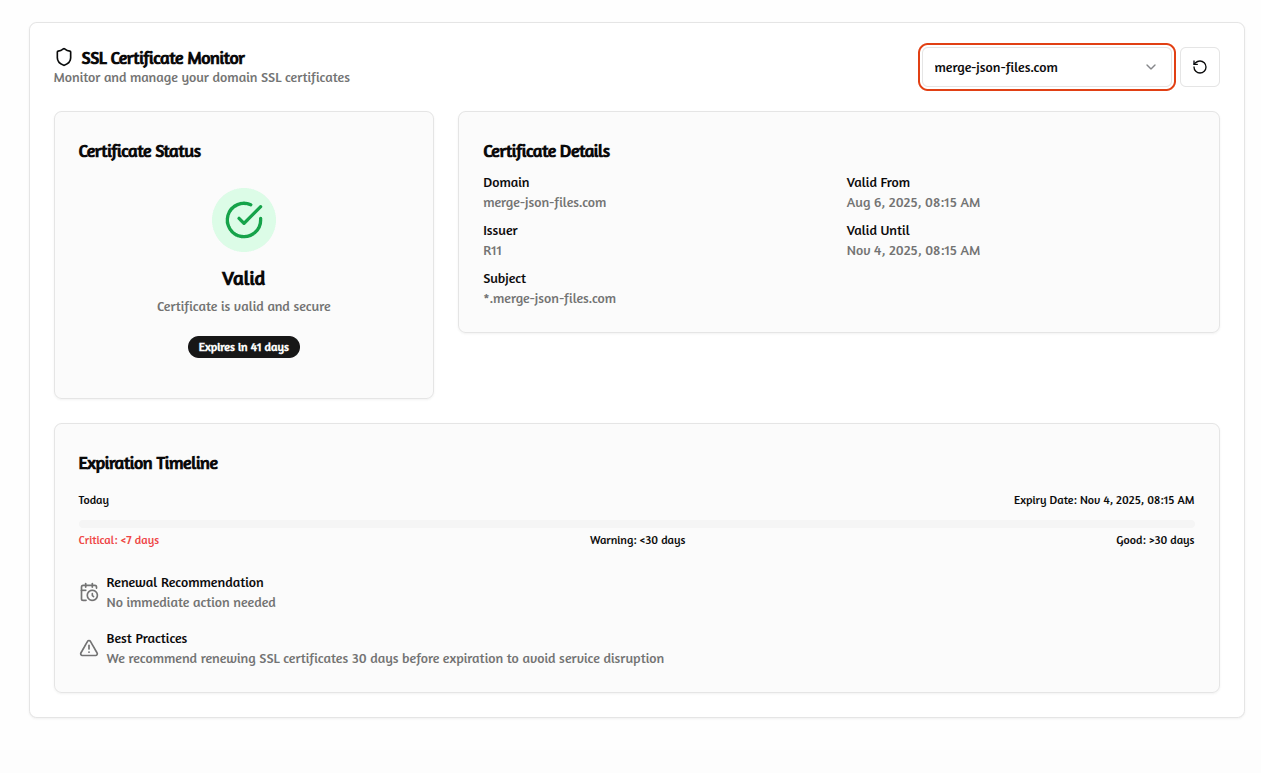Click the red "Critical: <7 days" label
Screen dimensions: 1261x773
click(x=119, y=540)
